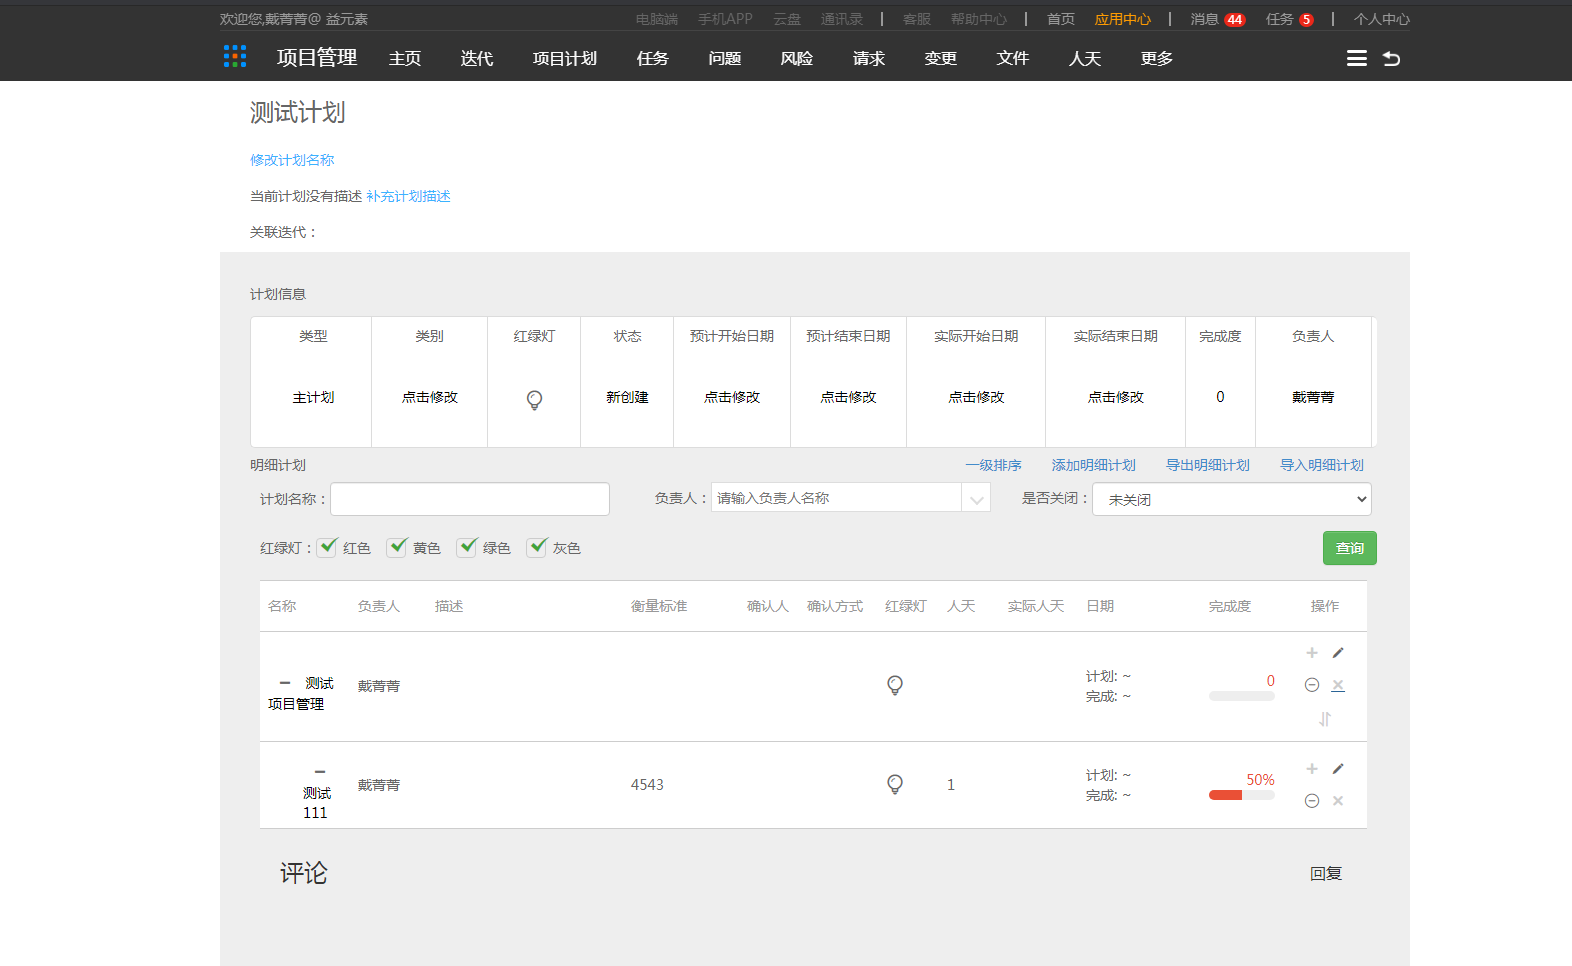Click 点击修改 under 预计开始日期
The image size is (1572, 966).
click(732, 397)
